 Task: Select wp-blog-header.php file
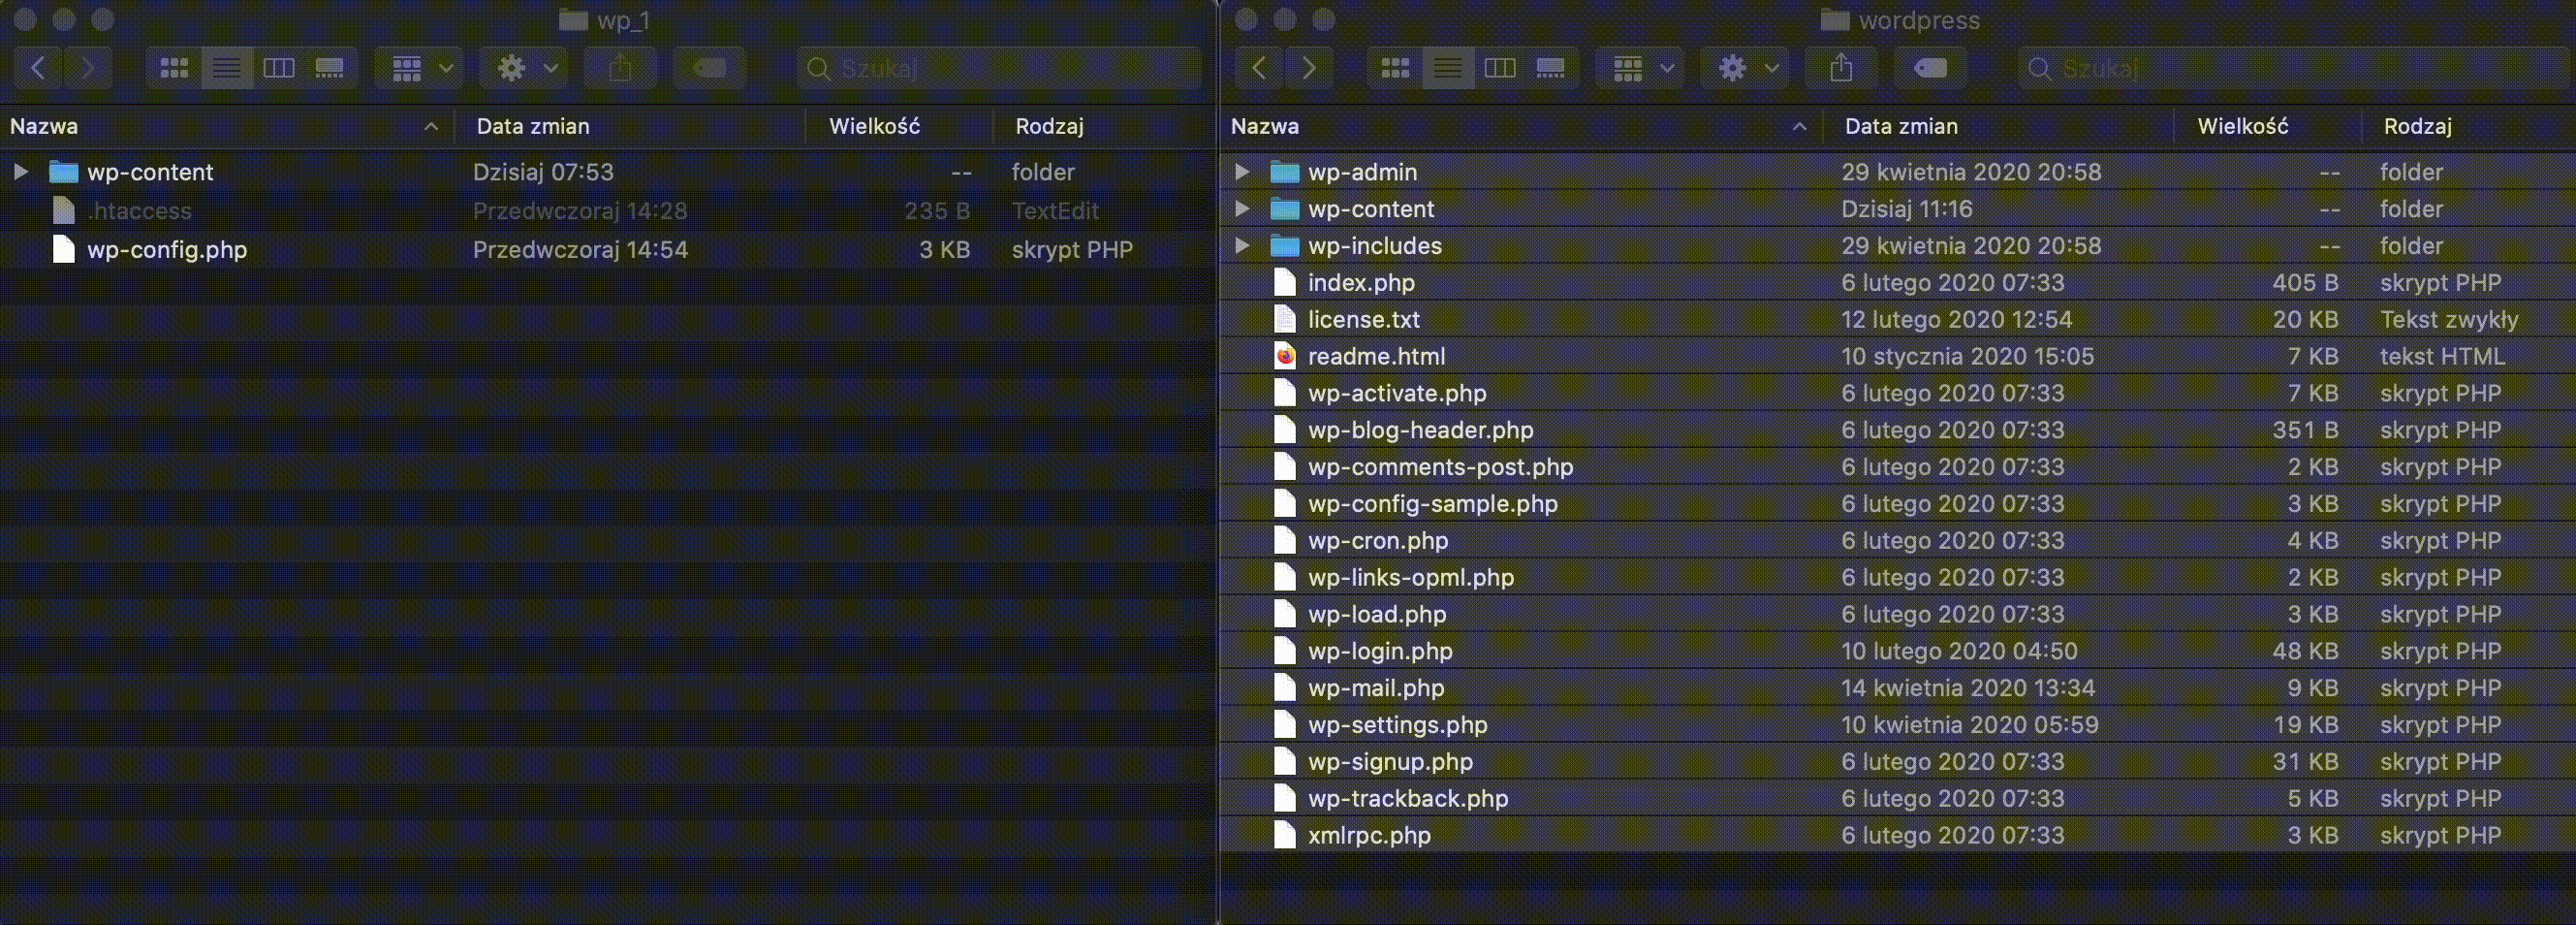(1898, 430)
